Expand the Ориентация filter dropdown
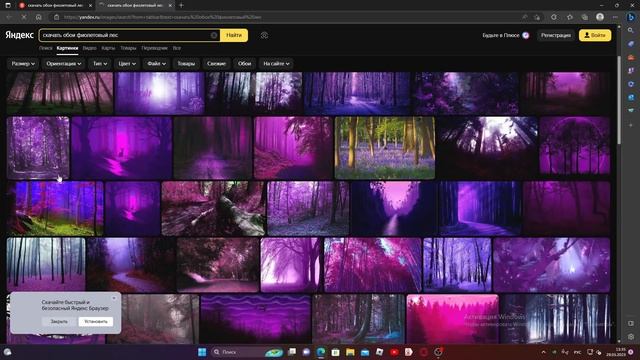The height and width of the screenshot is (360, 640). tap(64, 64)
